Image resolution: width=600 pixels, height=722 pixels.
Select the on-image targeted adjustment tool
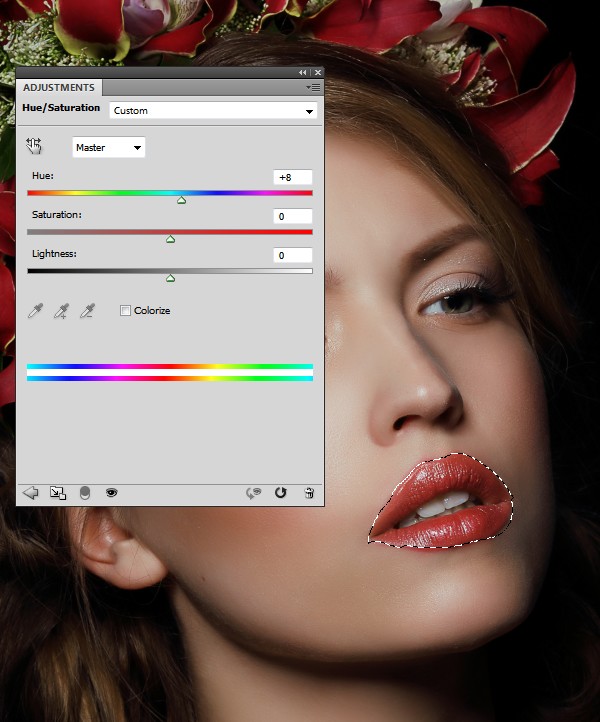[x=35, y=147]
